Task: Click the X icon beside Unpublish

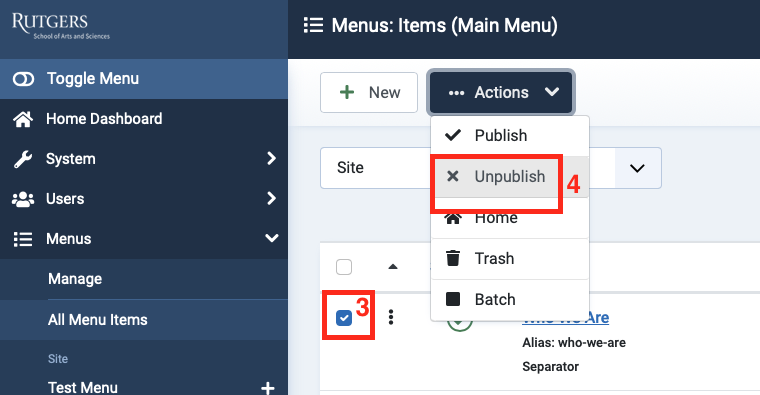Action: [453, 176]
